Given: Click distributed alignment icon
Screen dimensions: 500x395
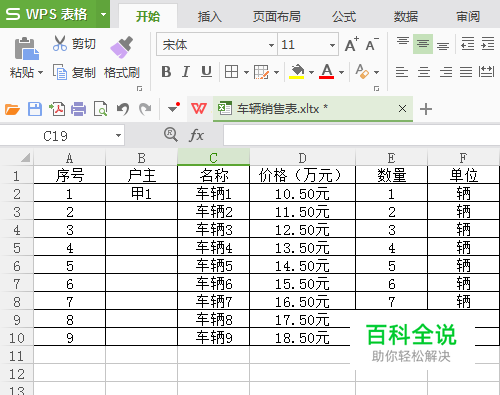Looking at the screenshot, I should pos(486,71).
